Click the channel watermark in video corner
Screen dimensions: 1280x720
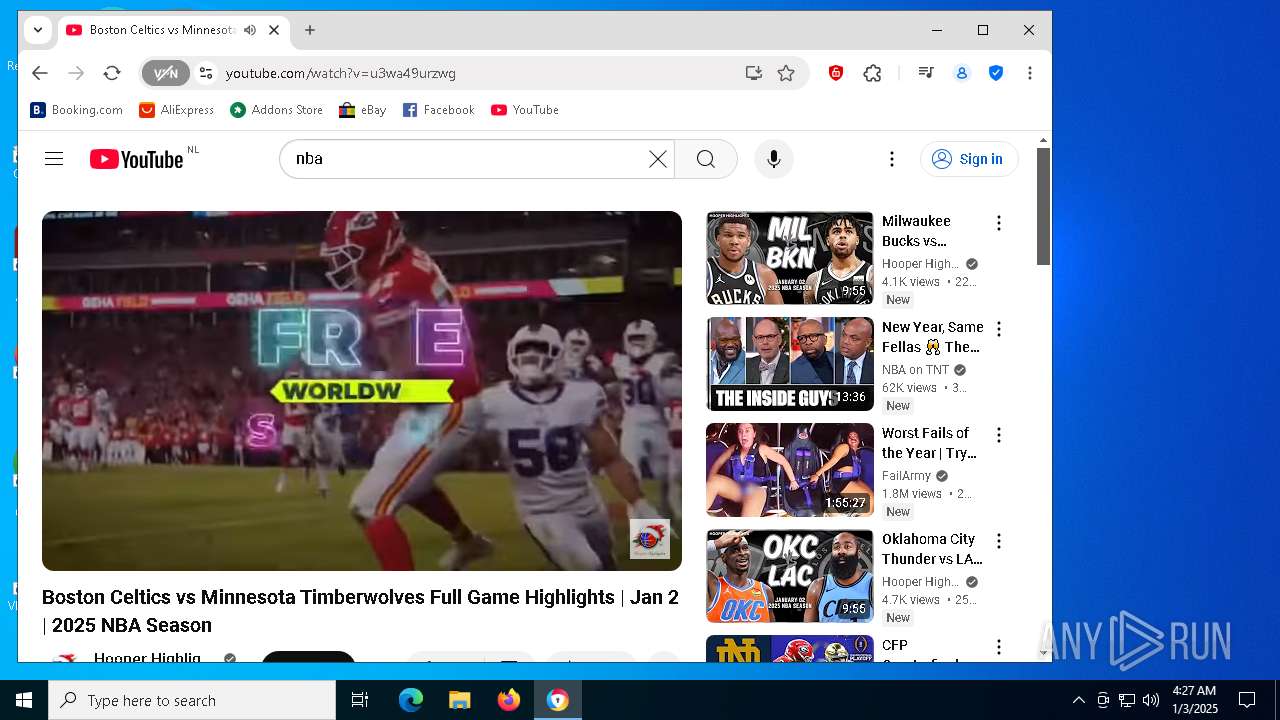pyautogui.click(x=649, y=539)
